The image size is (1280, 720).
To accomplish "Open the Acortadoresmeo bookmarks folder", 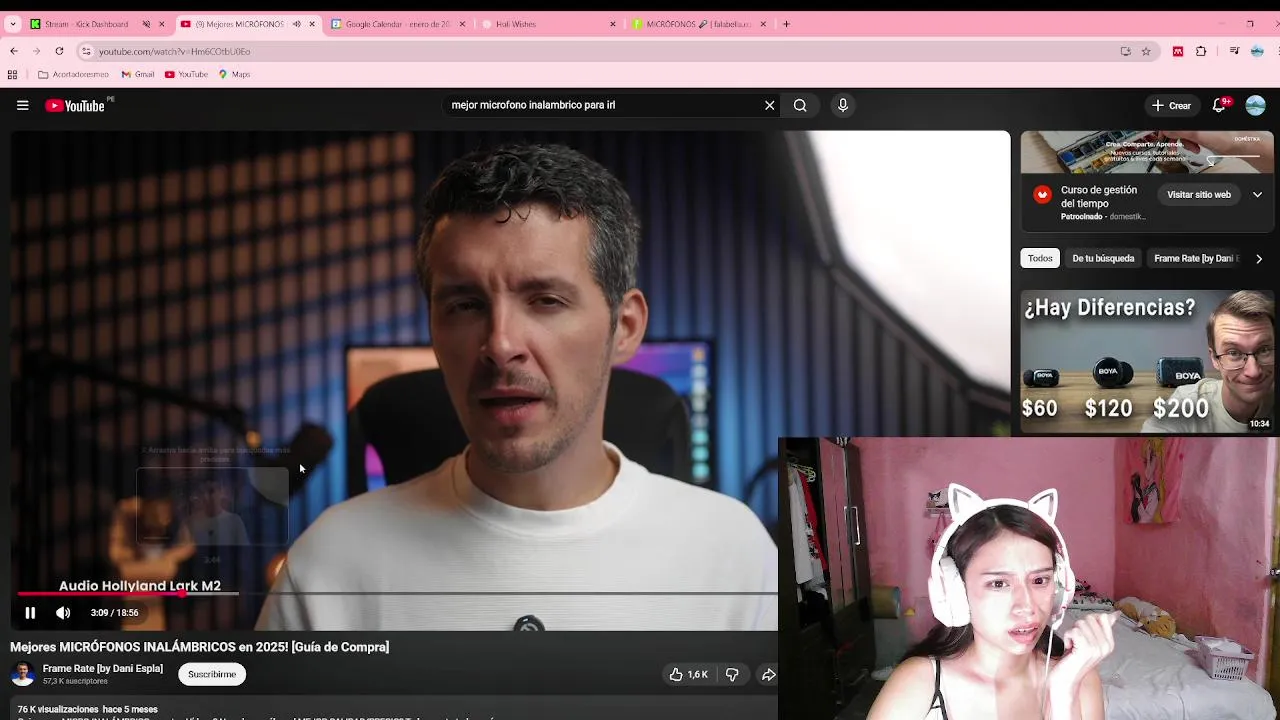I will [73, 74].
